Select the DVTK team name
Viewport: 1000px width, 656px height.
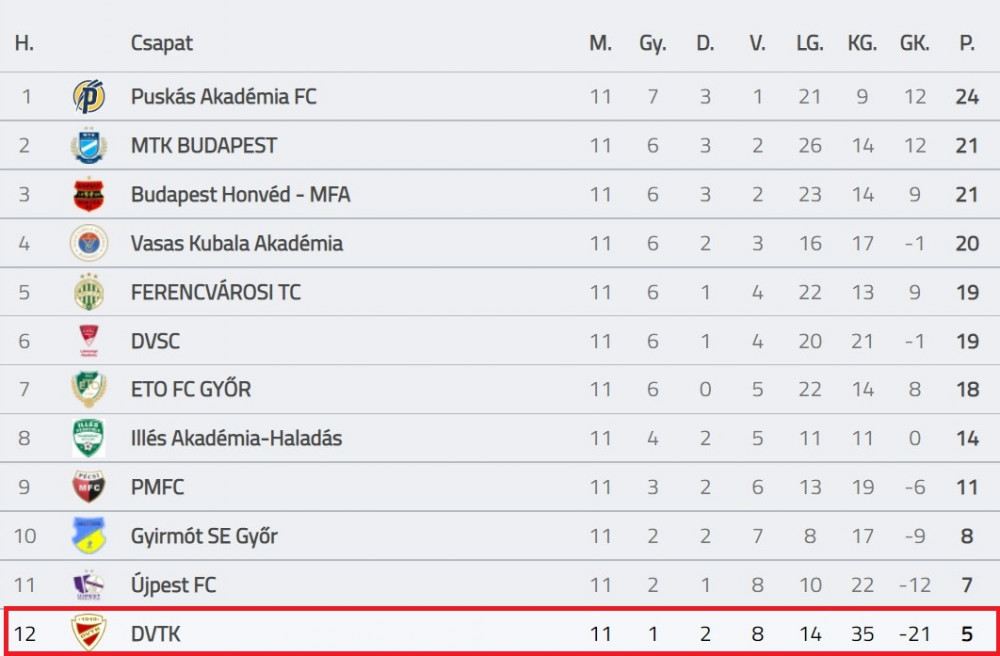tap(156, 634)
